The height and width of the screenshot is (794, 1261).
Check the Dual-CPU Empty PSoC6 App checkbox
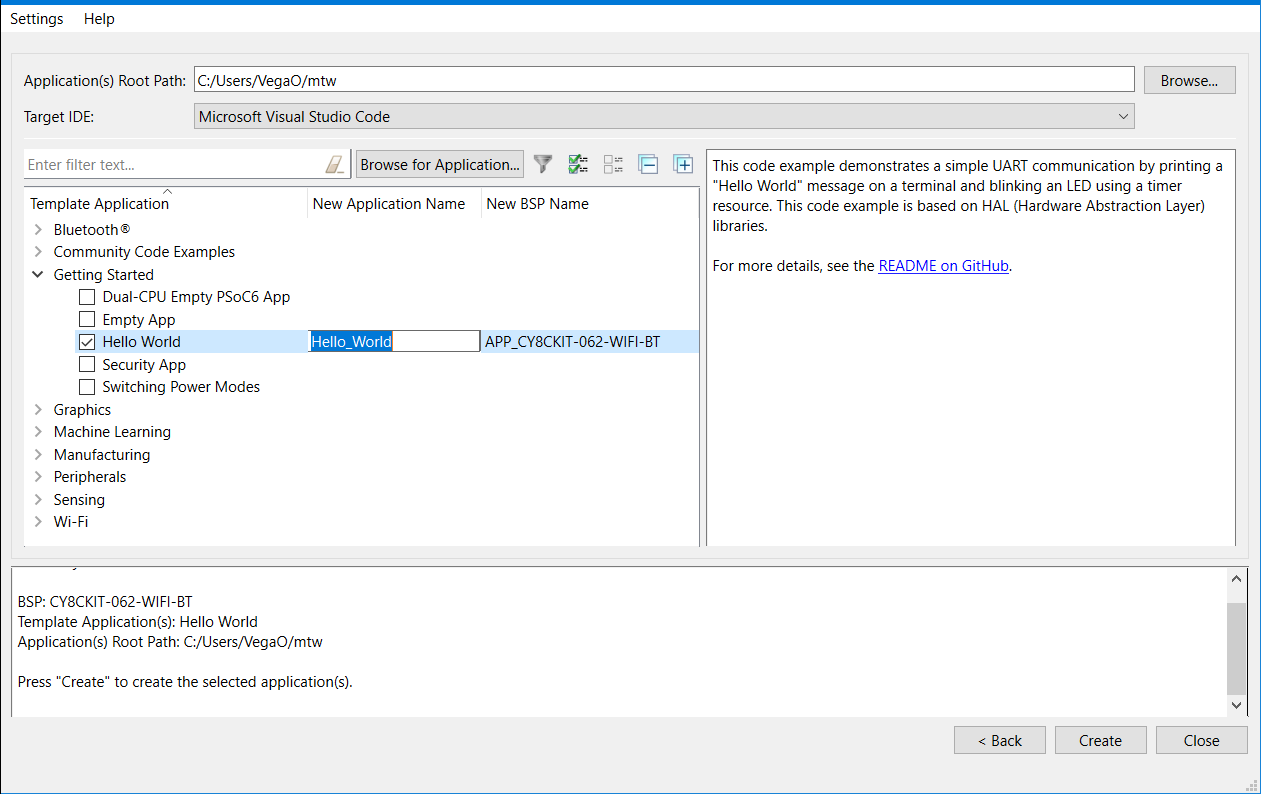(x=87, y=297)
